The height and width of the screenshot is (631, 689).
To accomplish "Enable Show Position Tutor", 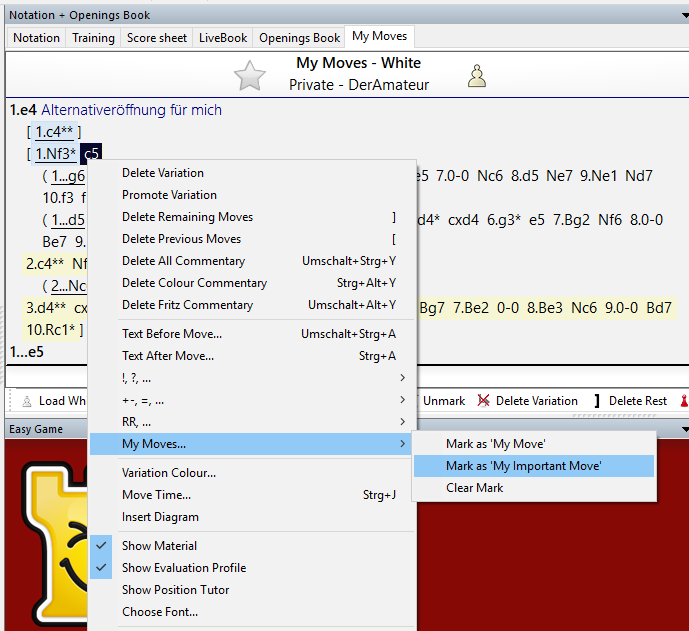I will tap(175, 590).
